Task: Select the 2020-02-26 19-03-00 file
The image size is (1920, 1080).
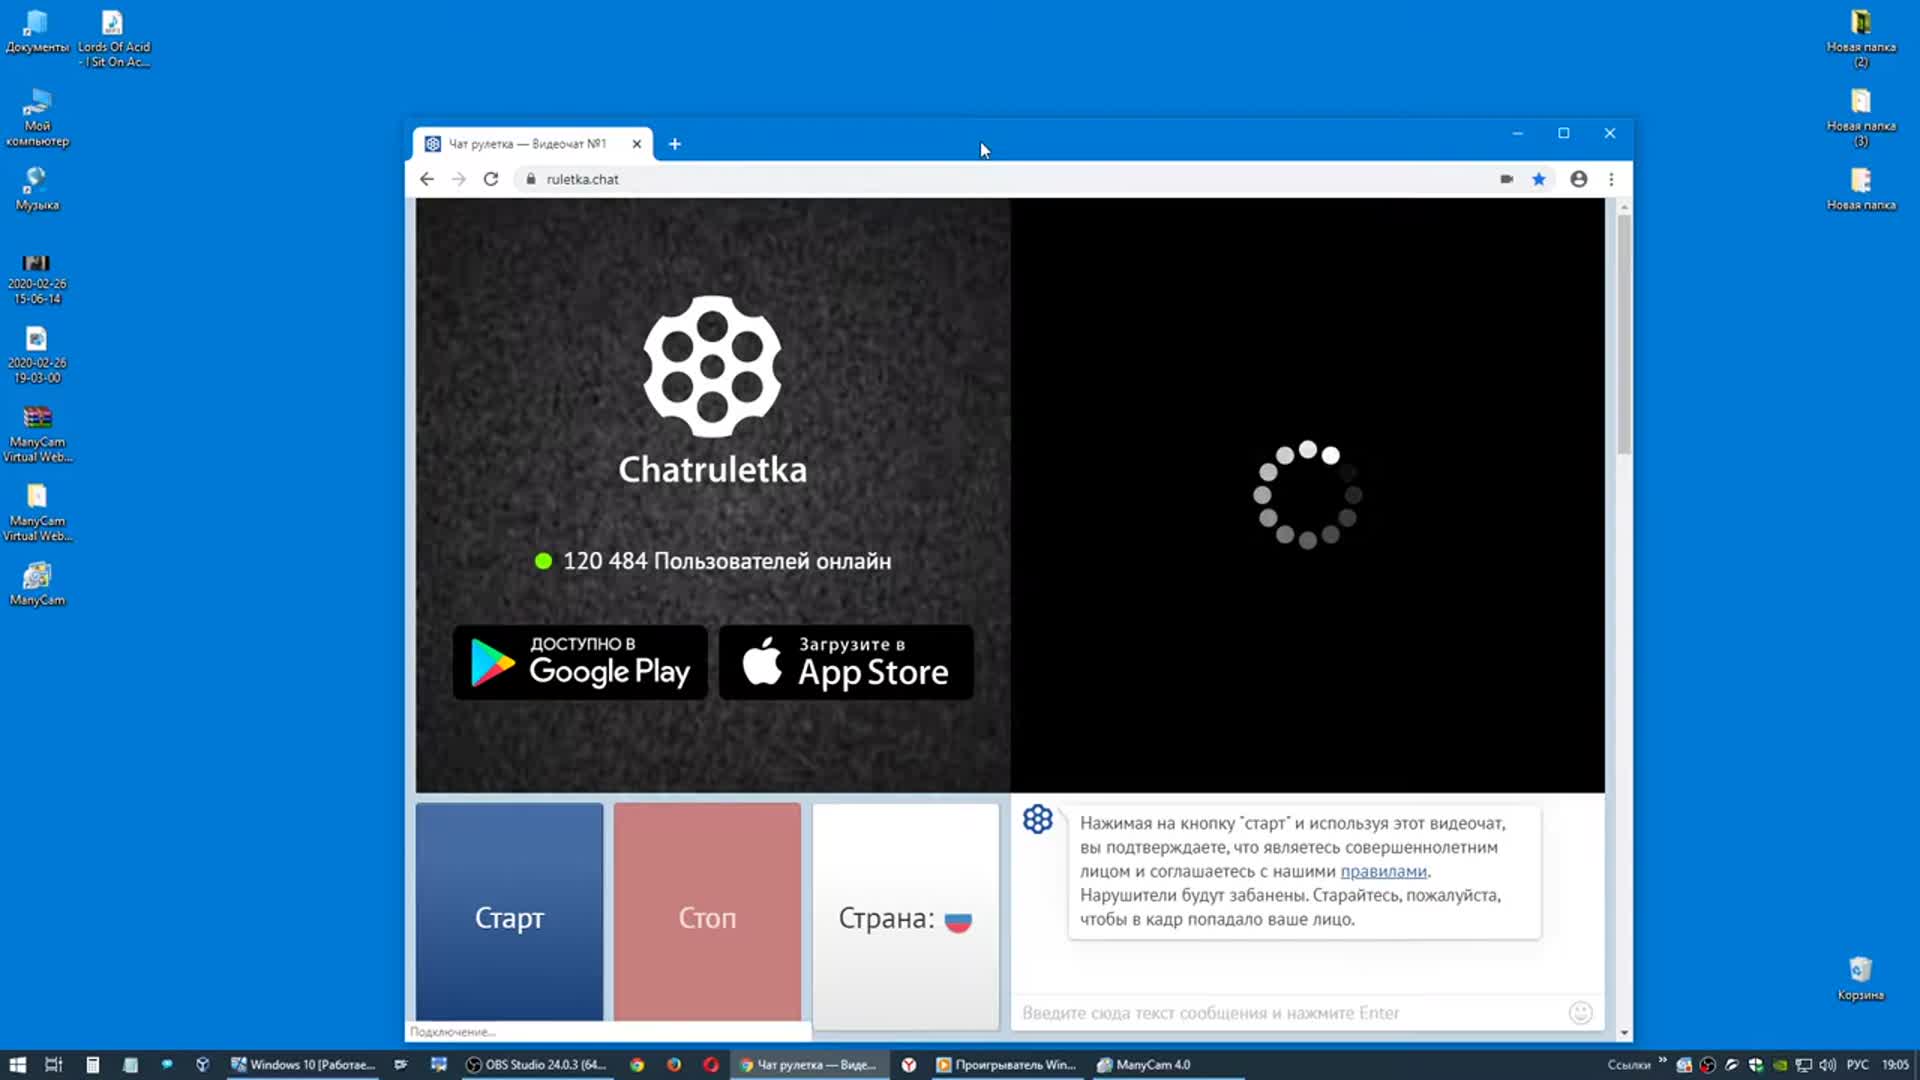Action: [37, 355]
